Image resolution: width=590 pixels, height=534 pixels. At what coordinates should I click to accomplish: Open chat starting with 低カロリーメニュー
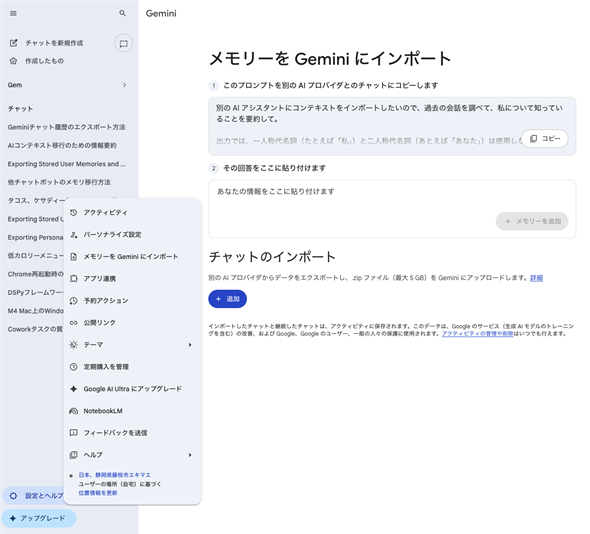(x=35, y=256)
